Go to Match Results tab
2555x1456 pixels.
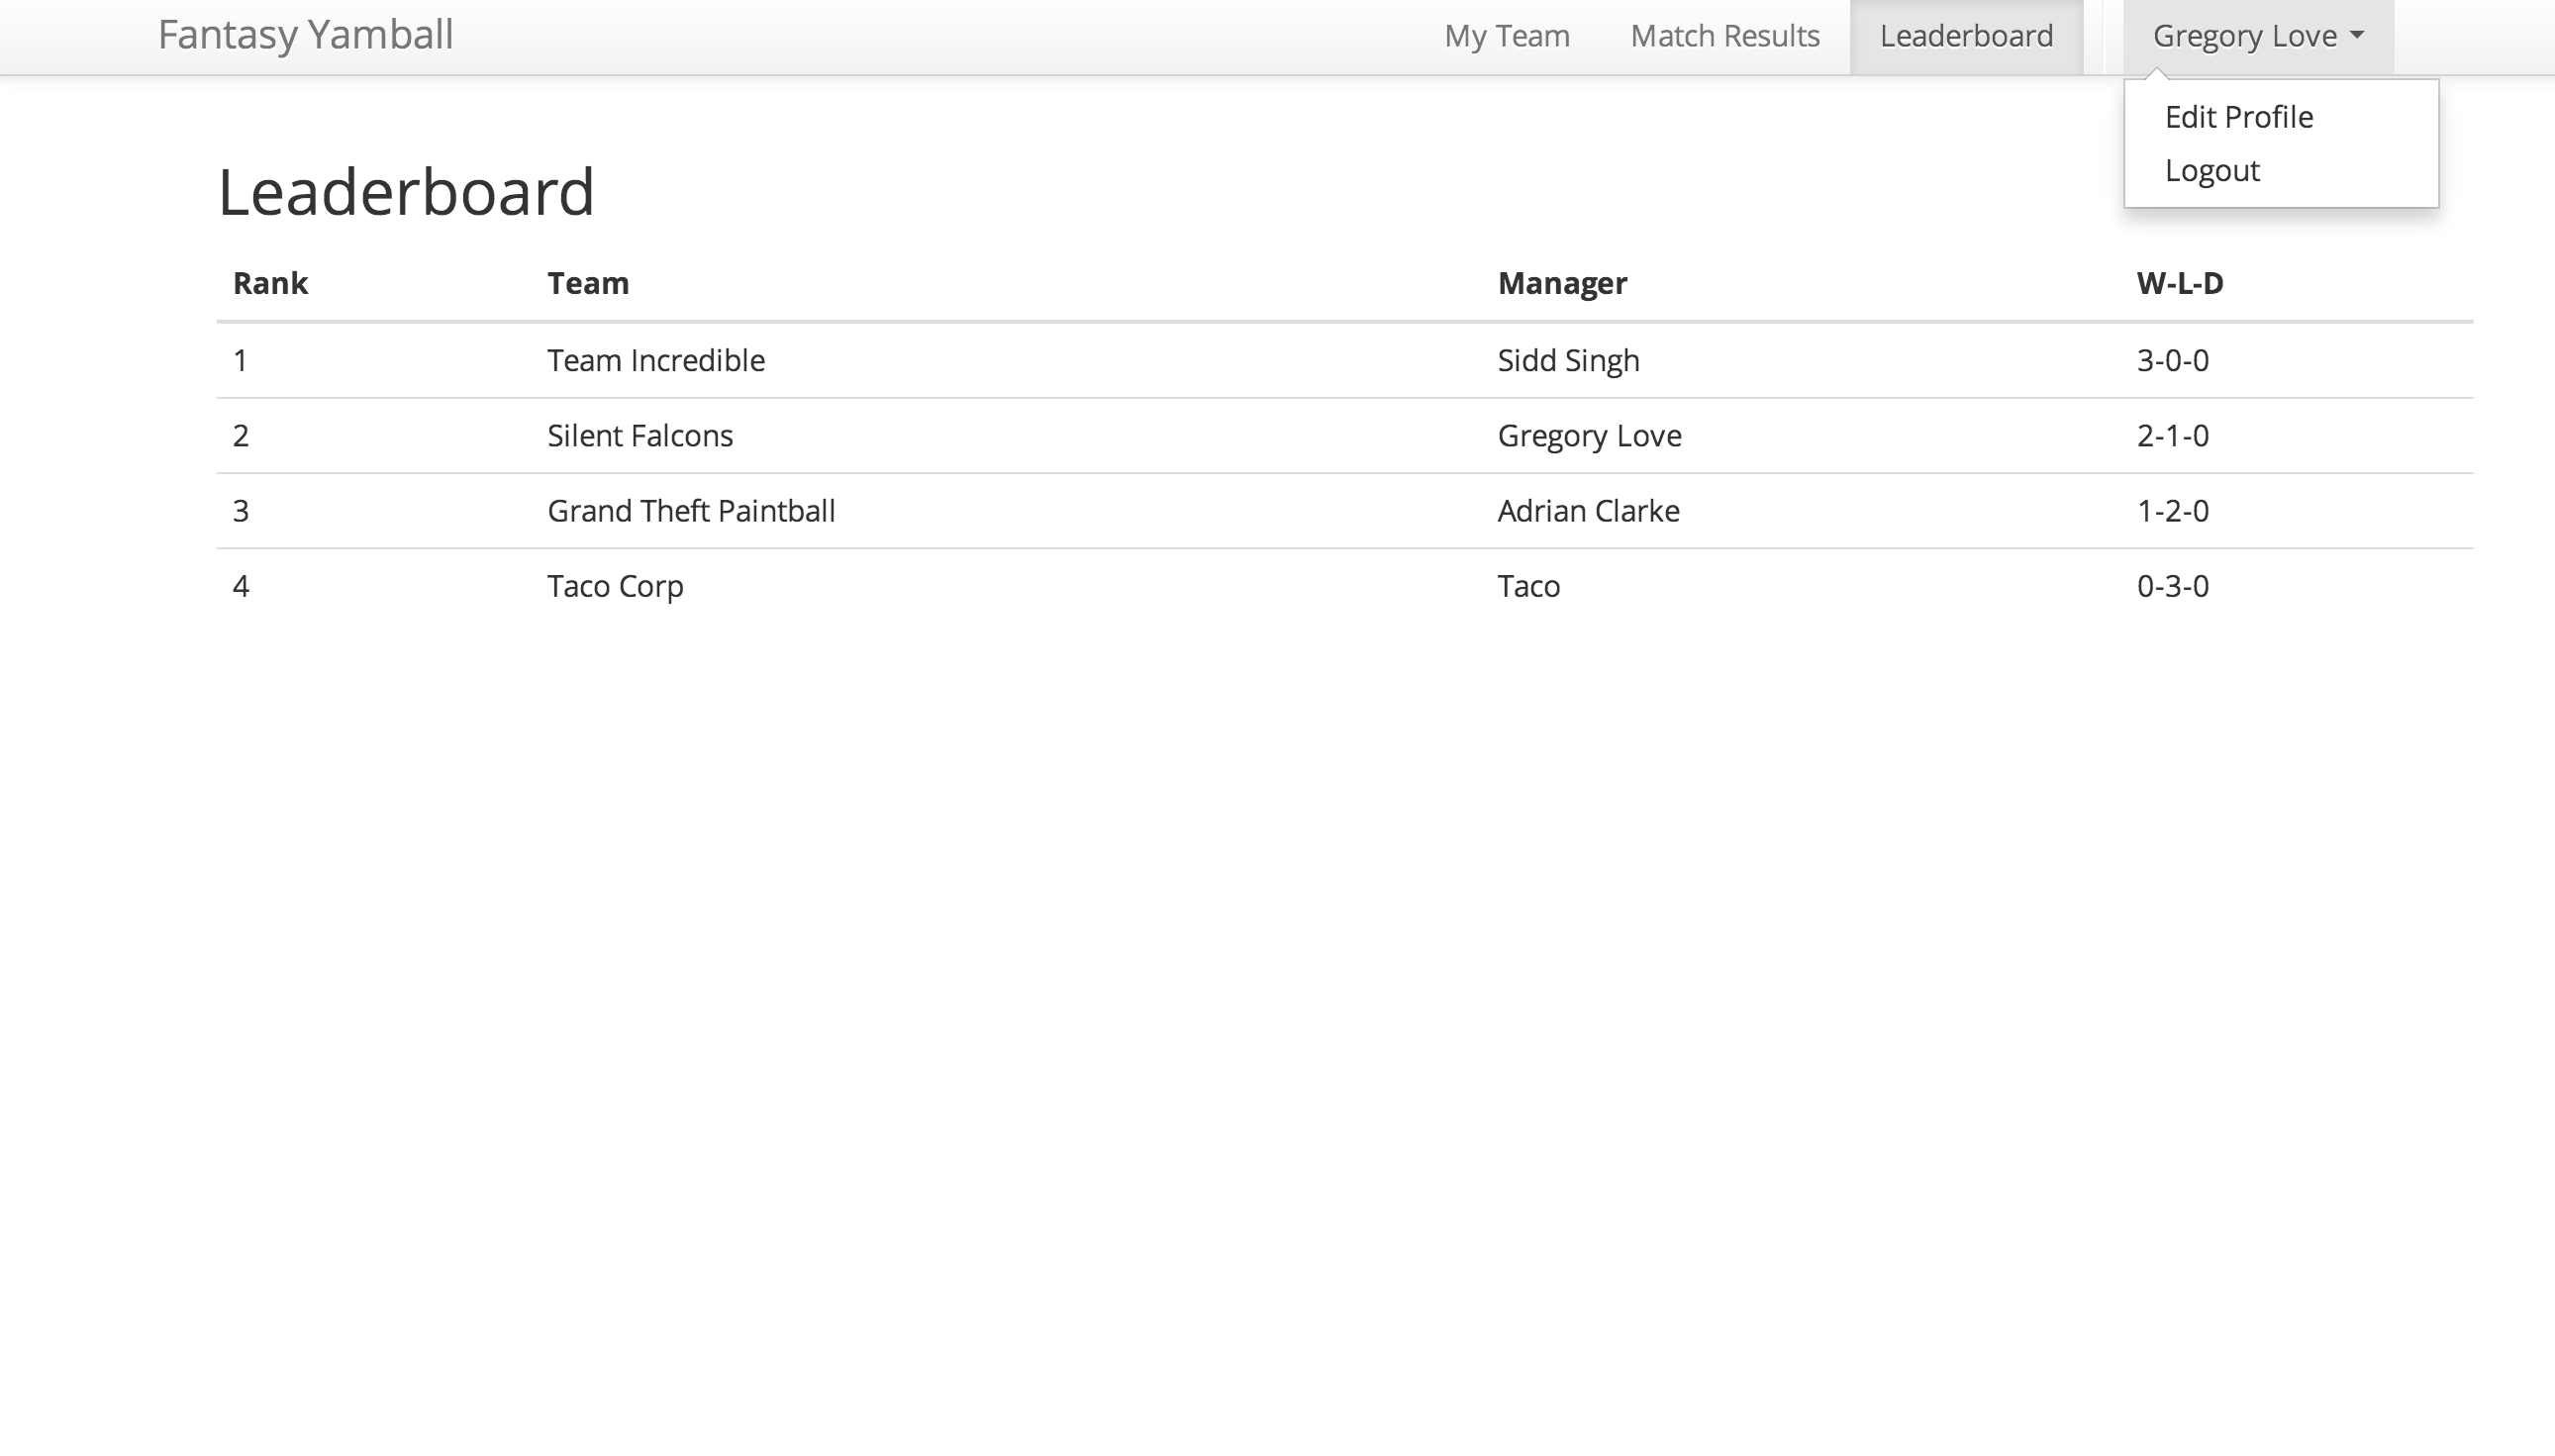coord(1724,36)
